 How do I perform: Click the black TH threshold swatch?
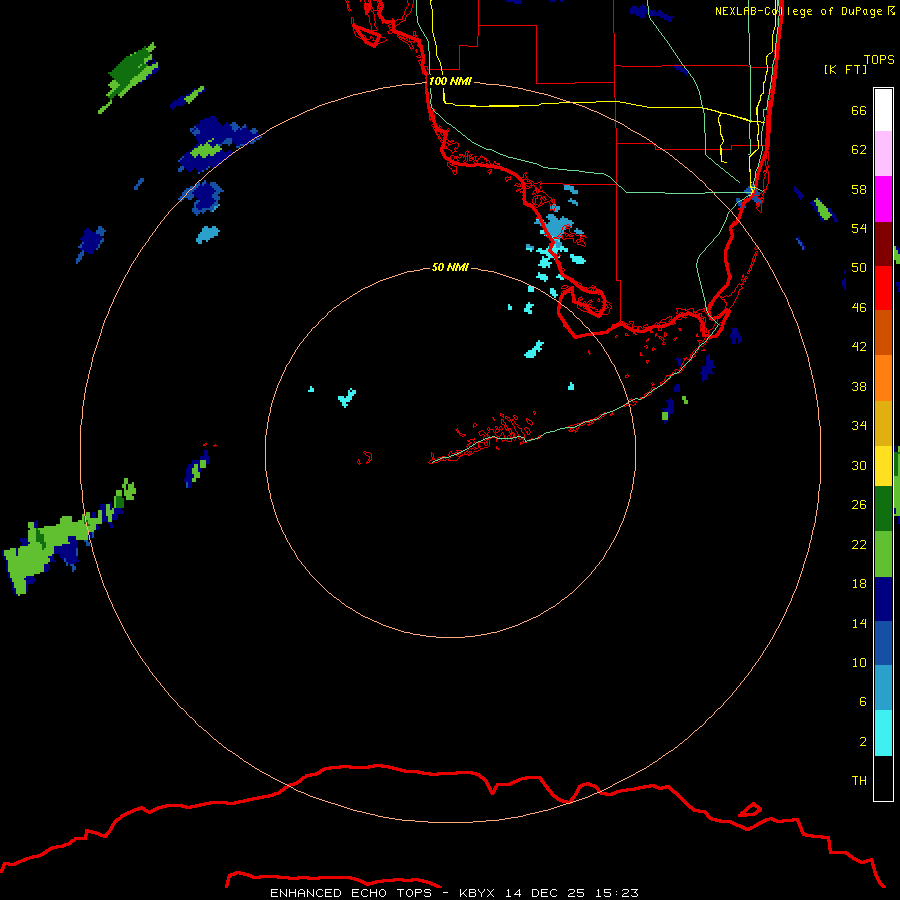click(883, 778)
